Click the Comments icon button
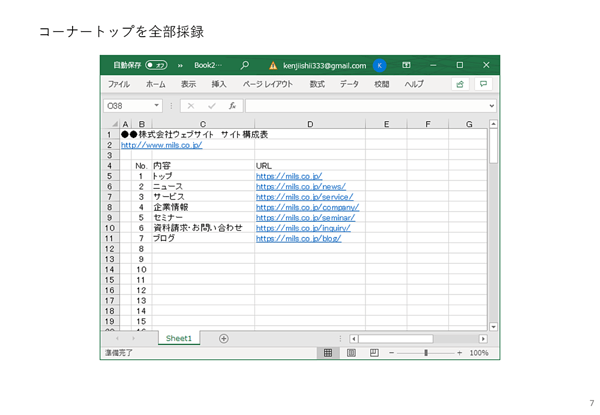The width and height of the screenshot is (600, 415). pyautogui.click(x=483, y=84)
